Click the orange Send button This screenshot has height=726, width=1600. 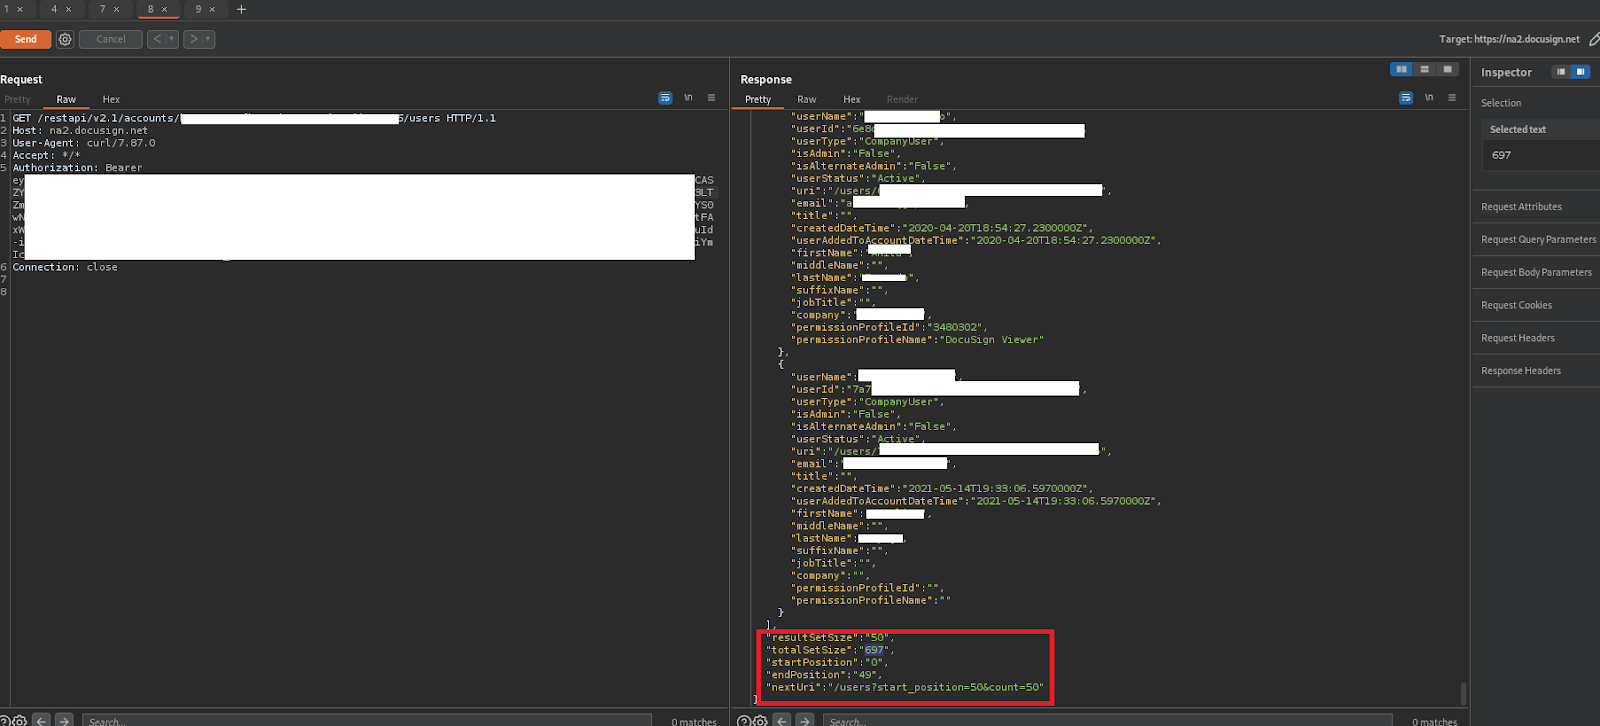click(x=26, y=39)
